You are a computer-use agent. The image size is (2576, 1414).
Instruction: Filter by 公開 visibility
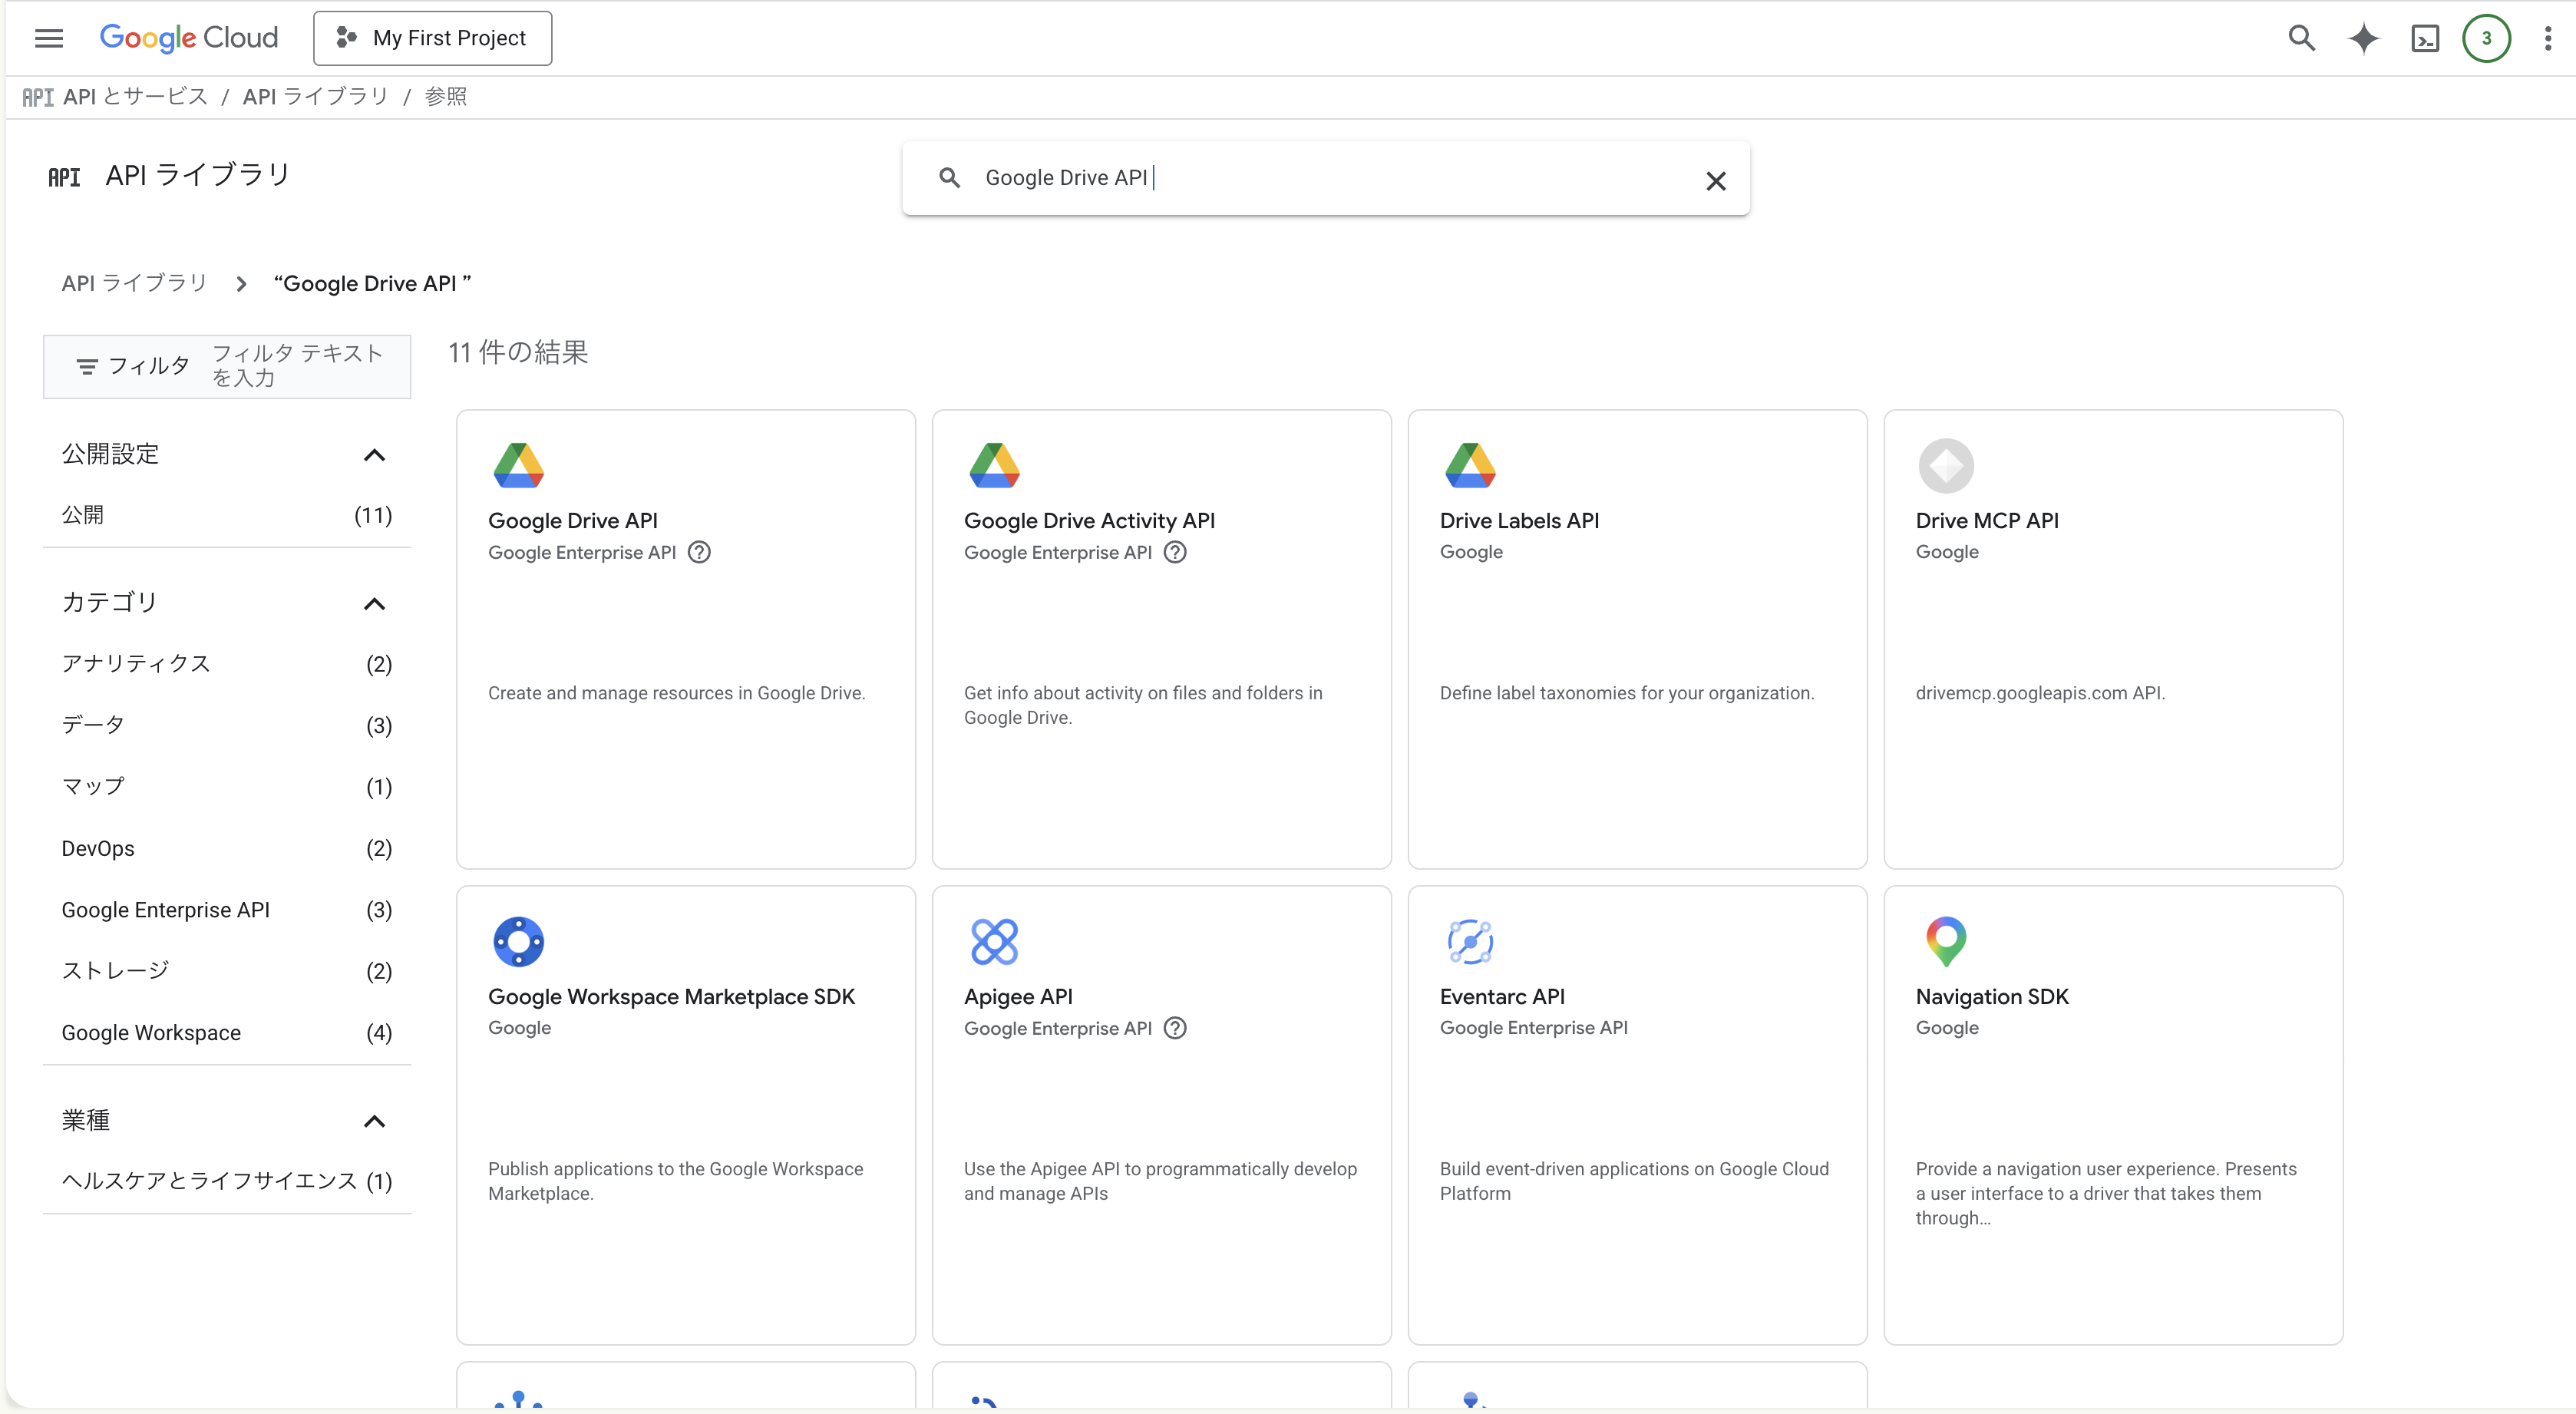pos(227,515)
